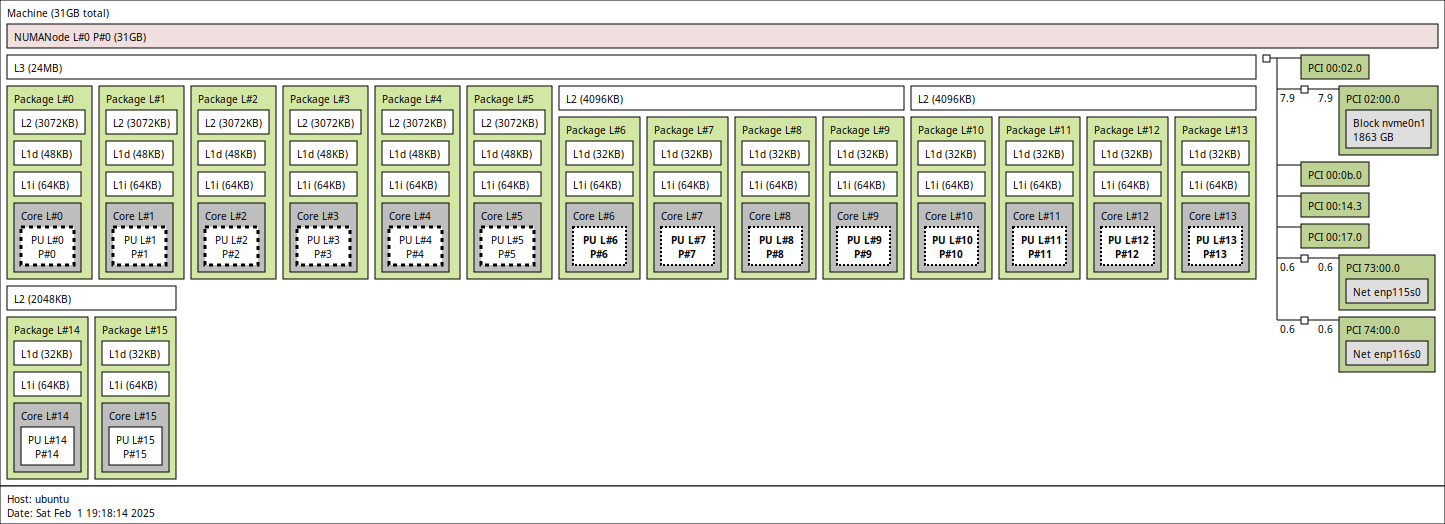Click the Core L#9 label
This screenshot has height=524, width=1445.
tap(857, 216)
